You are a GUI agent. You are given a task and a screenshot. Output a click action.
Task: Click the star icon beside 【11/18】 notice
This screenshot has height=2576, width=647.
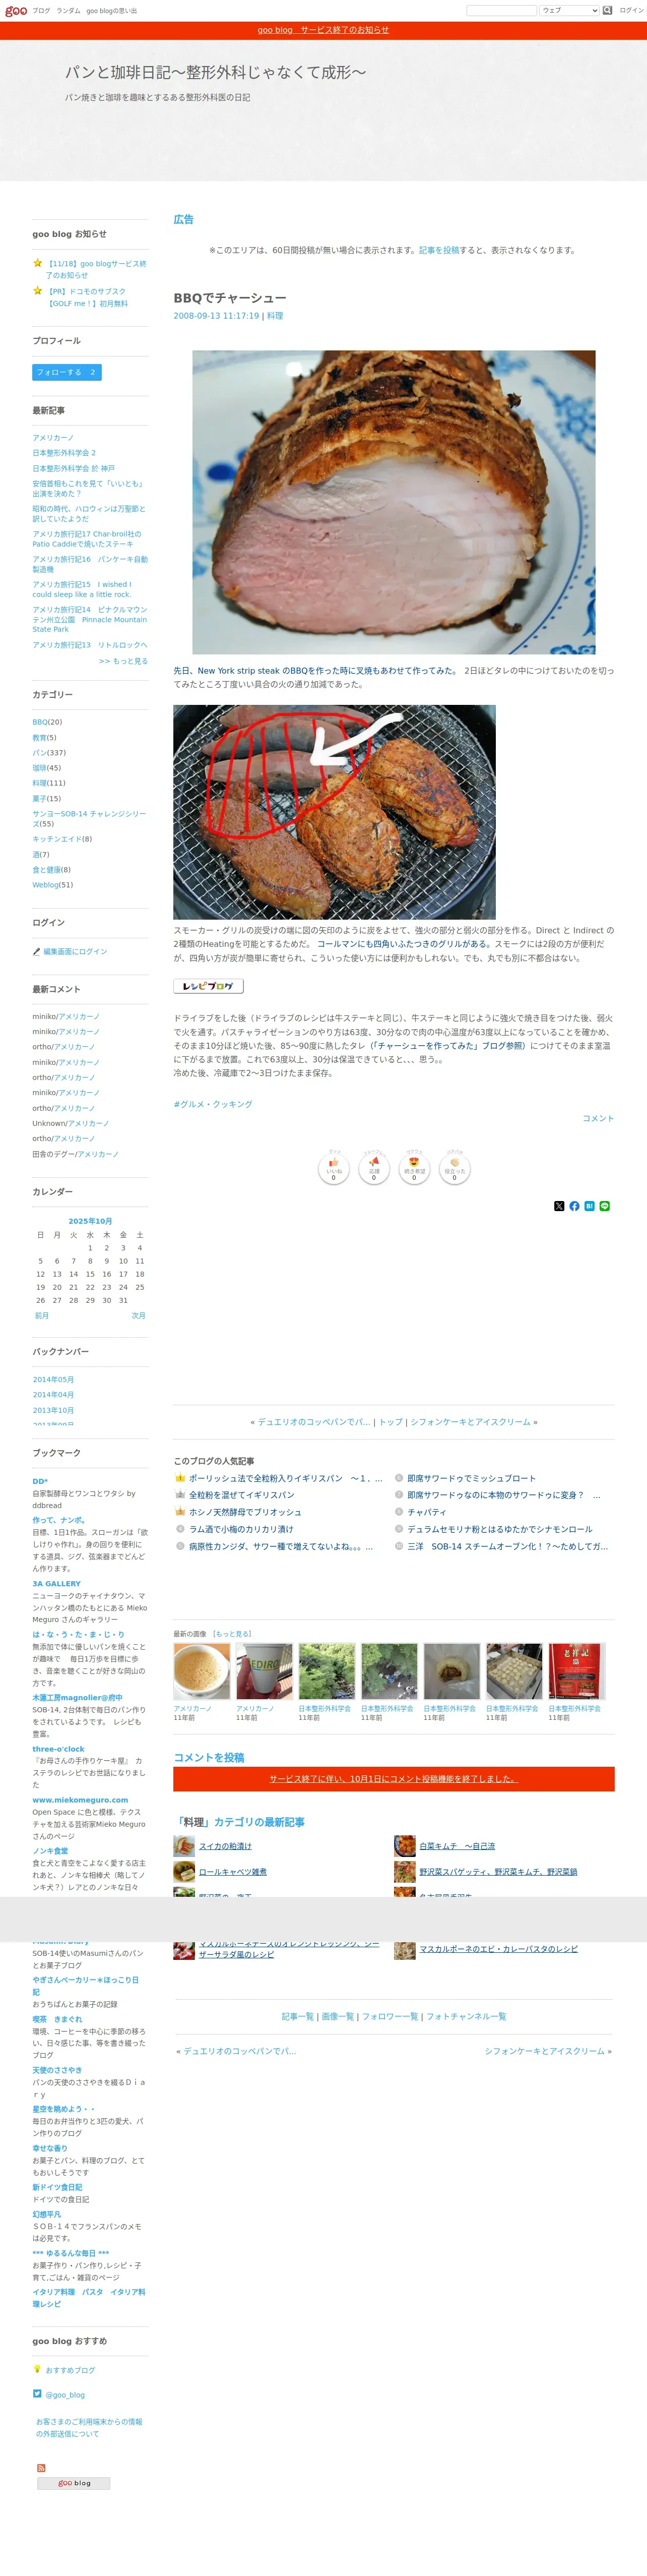point(37,263)
